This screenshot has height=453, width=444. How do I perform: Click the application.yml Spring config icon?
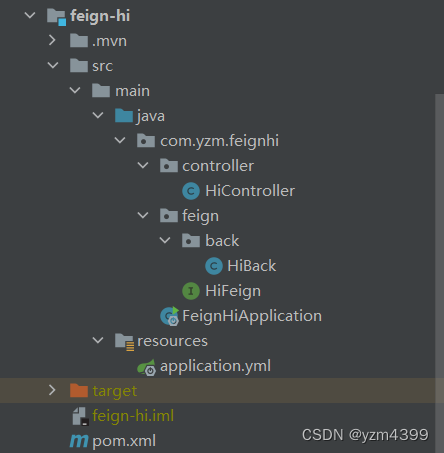click(147, 367)
